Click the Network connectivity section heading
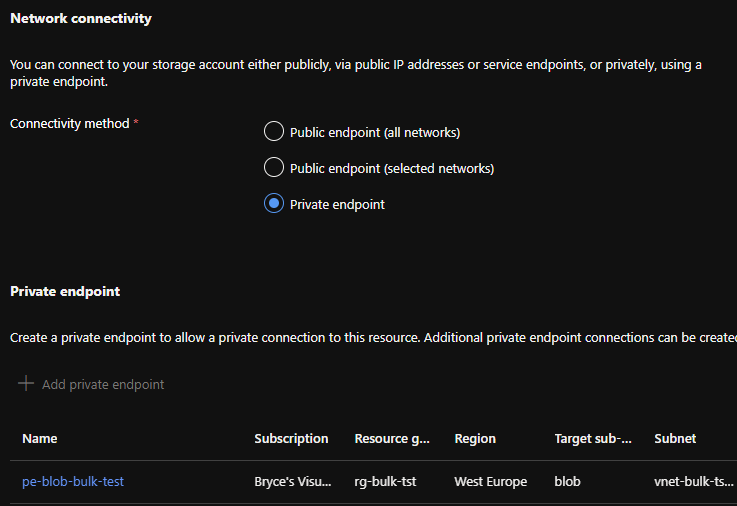This screenshot has height=506, width=737. click(80, 19)
